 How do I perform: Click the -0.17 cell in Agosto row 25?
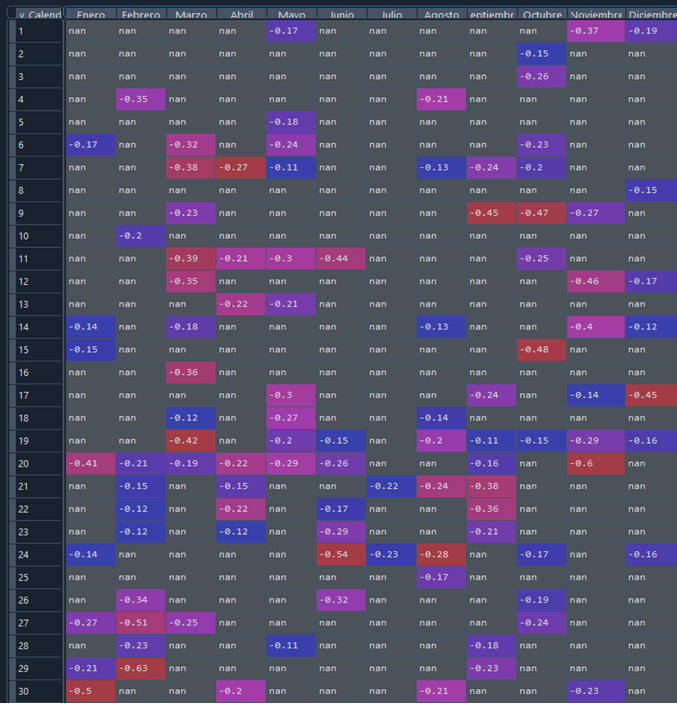click(x=441, y=577)
